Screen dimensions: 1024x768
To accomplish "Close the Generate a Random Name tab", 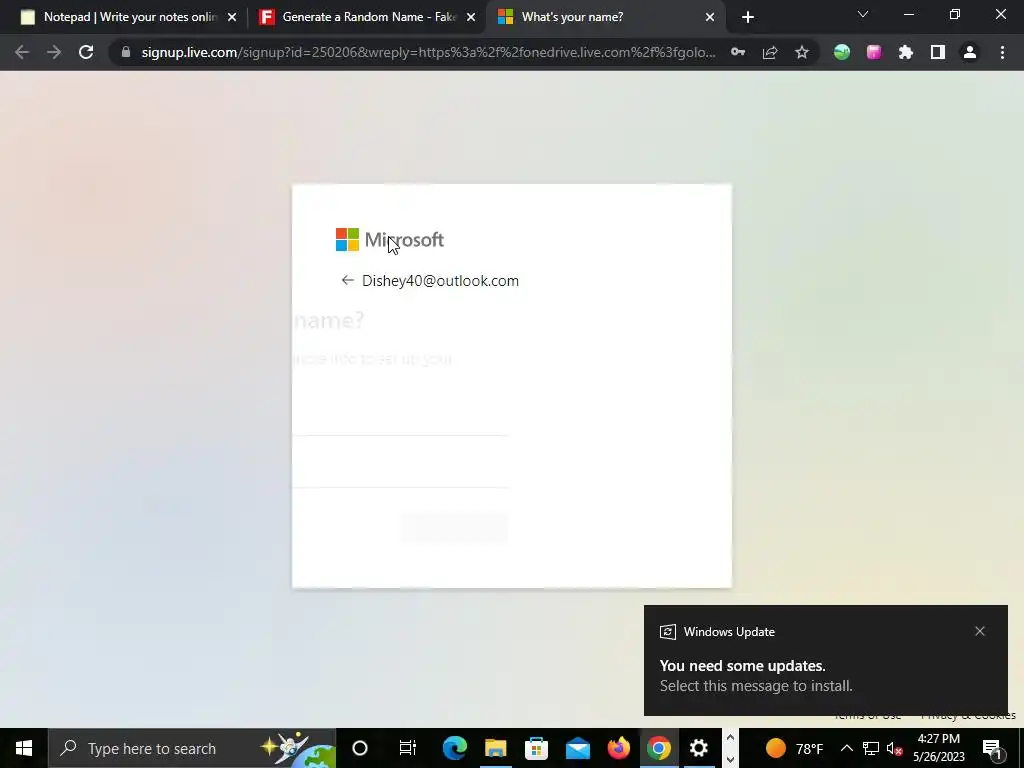I will pos(471,17).
